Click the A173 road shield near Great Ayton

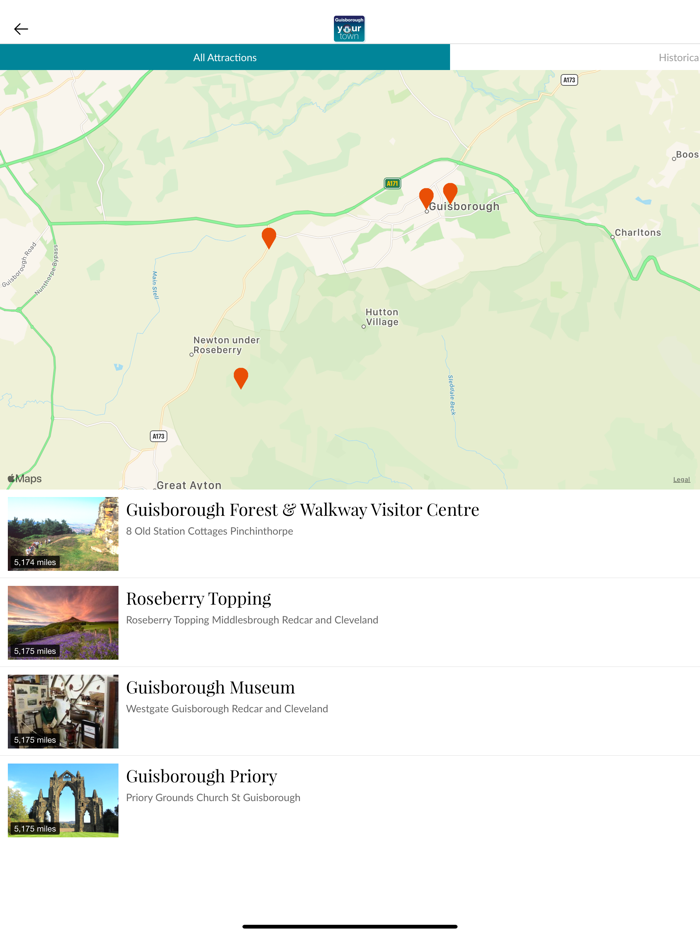coord(158,436)
